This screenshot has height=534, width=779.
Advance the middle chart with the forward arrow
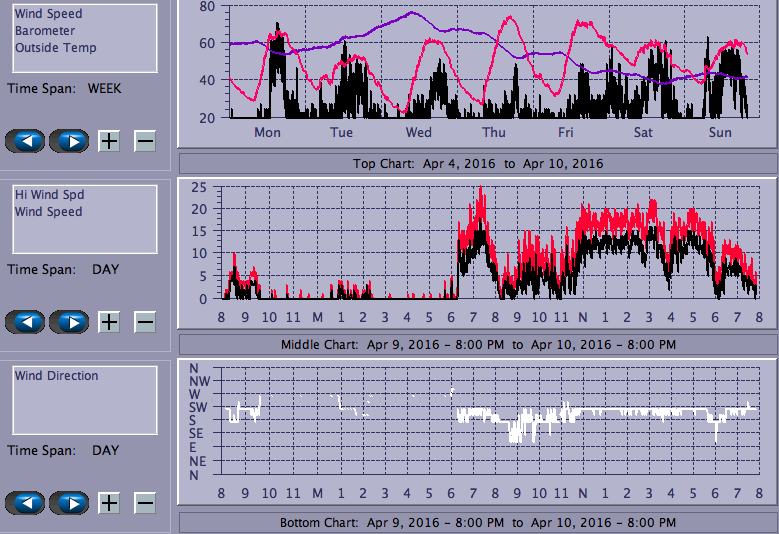69,322
